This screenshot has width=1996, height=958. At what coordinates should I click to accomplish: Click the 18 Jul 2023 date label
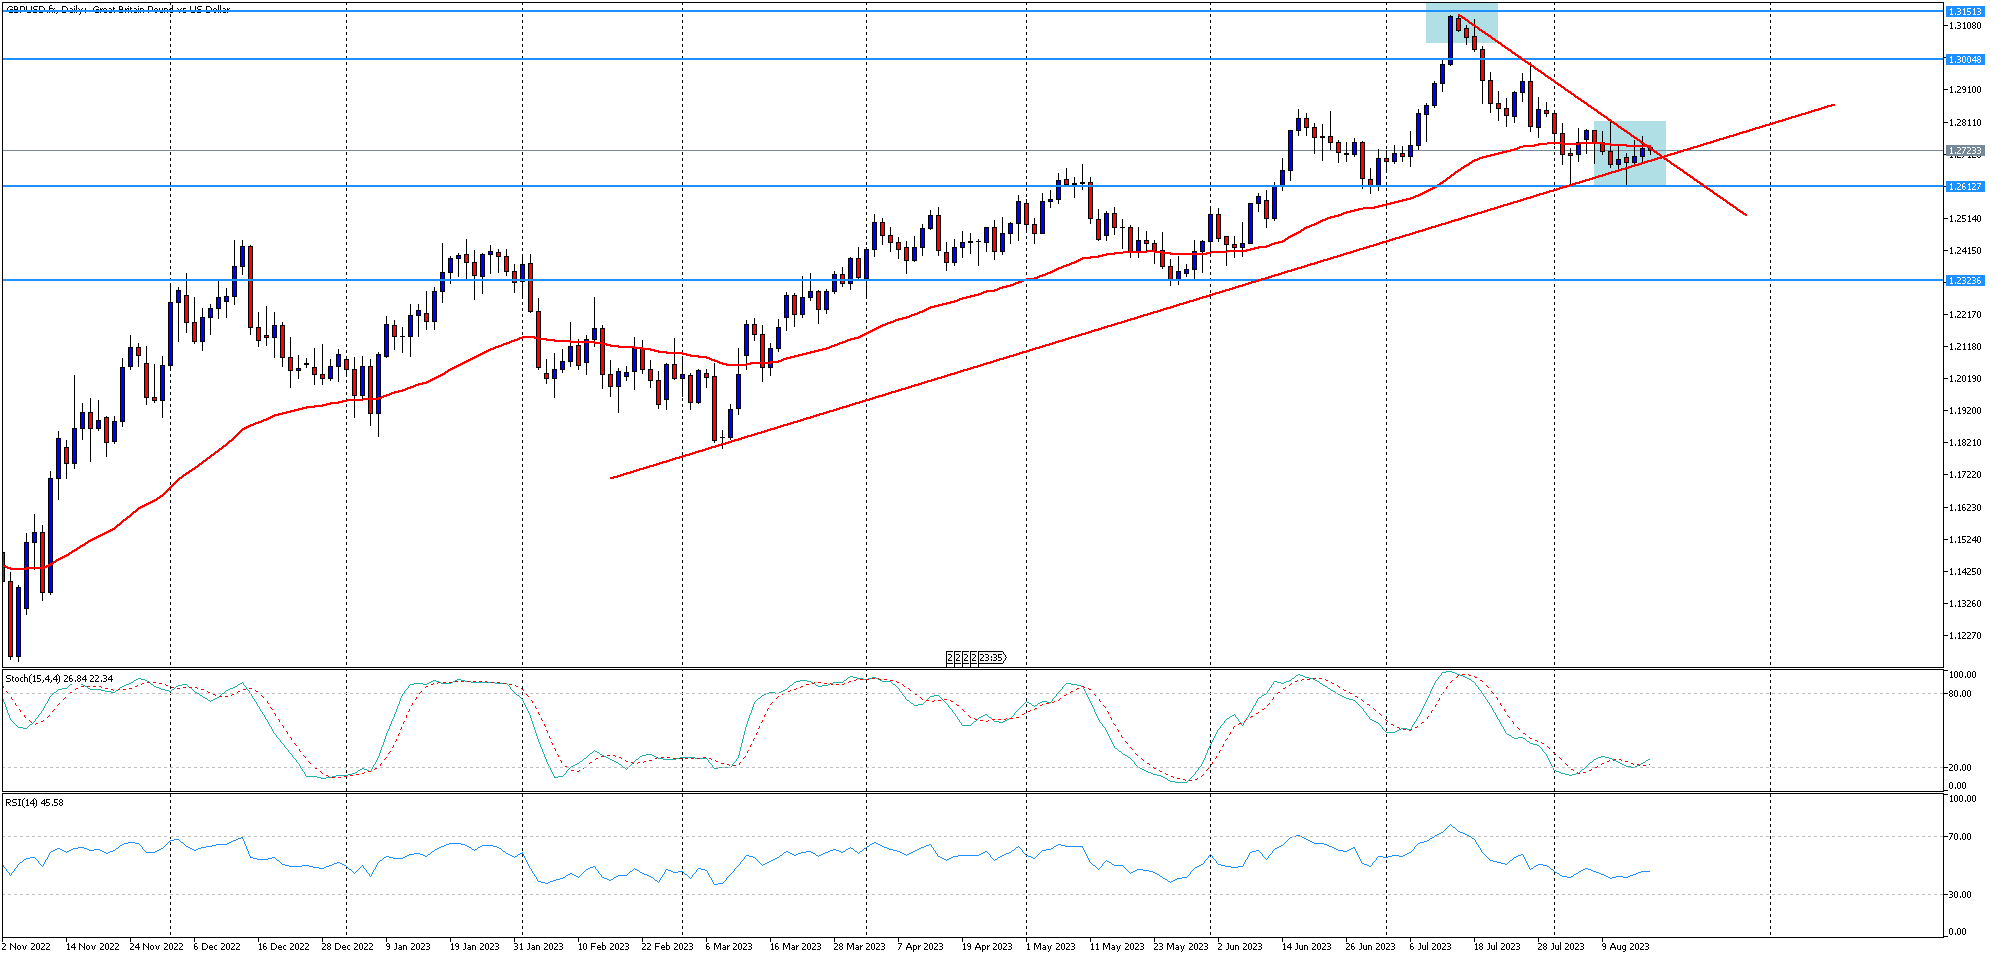(x=1497, y=947)
